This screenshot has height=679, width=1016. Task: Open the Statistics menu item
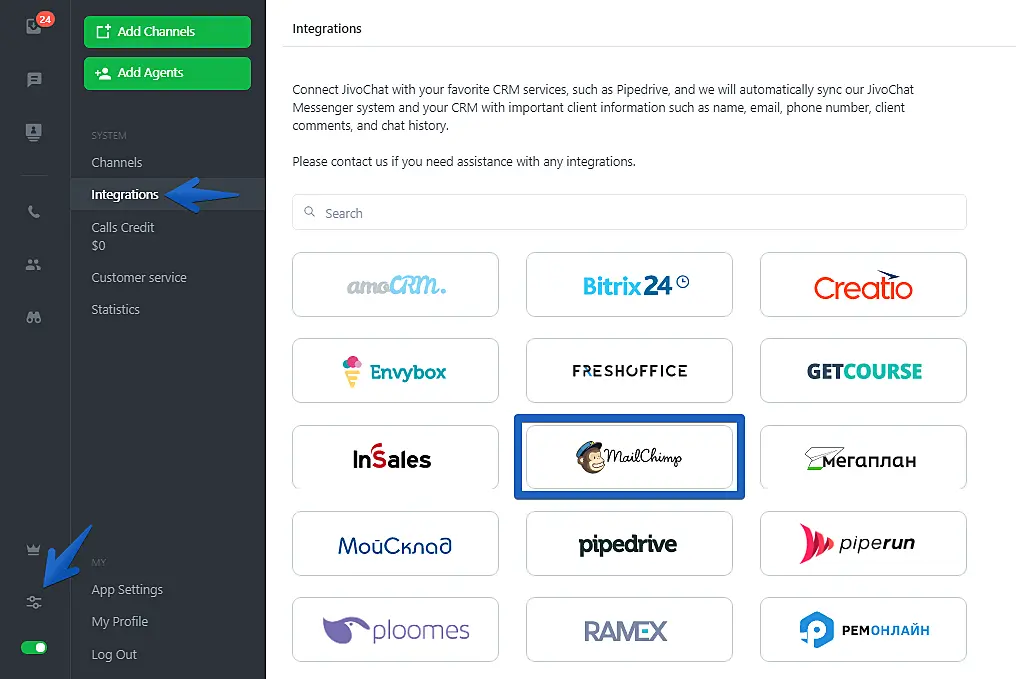[x=115, y=310]
